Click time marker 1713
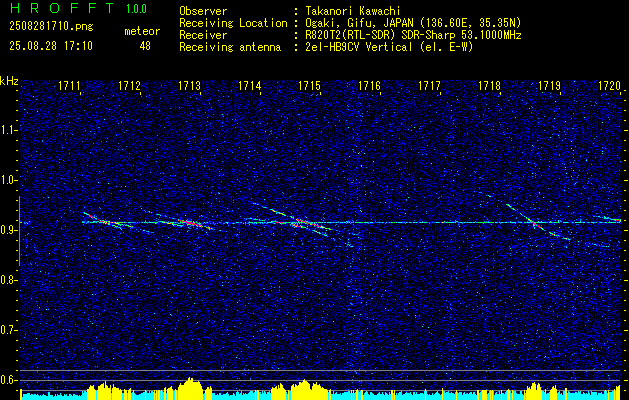629x400 pixels. tap(189, 85)
